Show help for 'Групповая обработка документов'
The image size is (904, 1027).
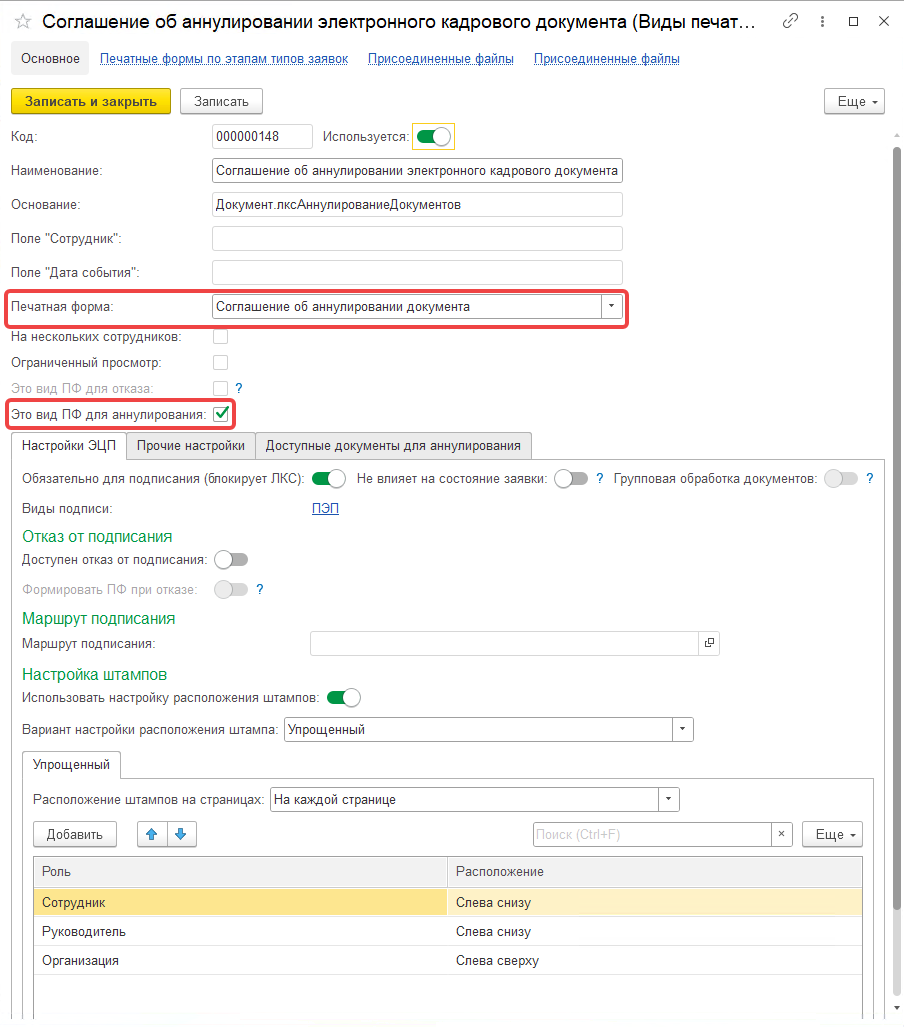(x=869, y=479)
